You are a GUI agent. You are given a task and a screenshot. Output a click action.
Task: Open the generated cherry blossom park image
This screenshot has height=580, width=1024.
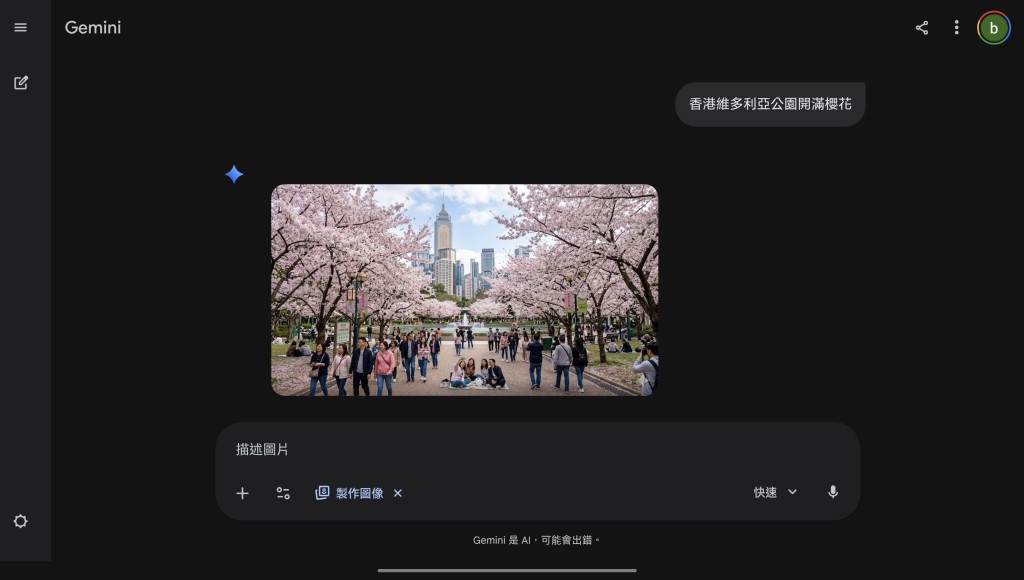pos(464,290)
